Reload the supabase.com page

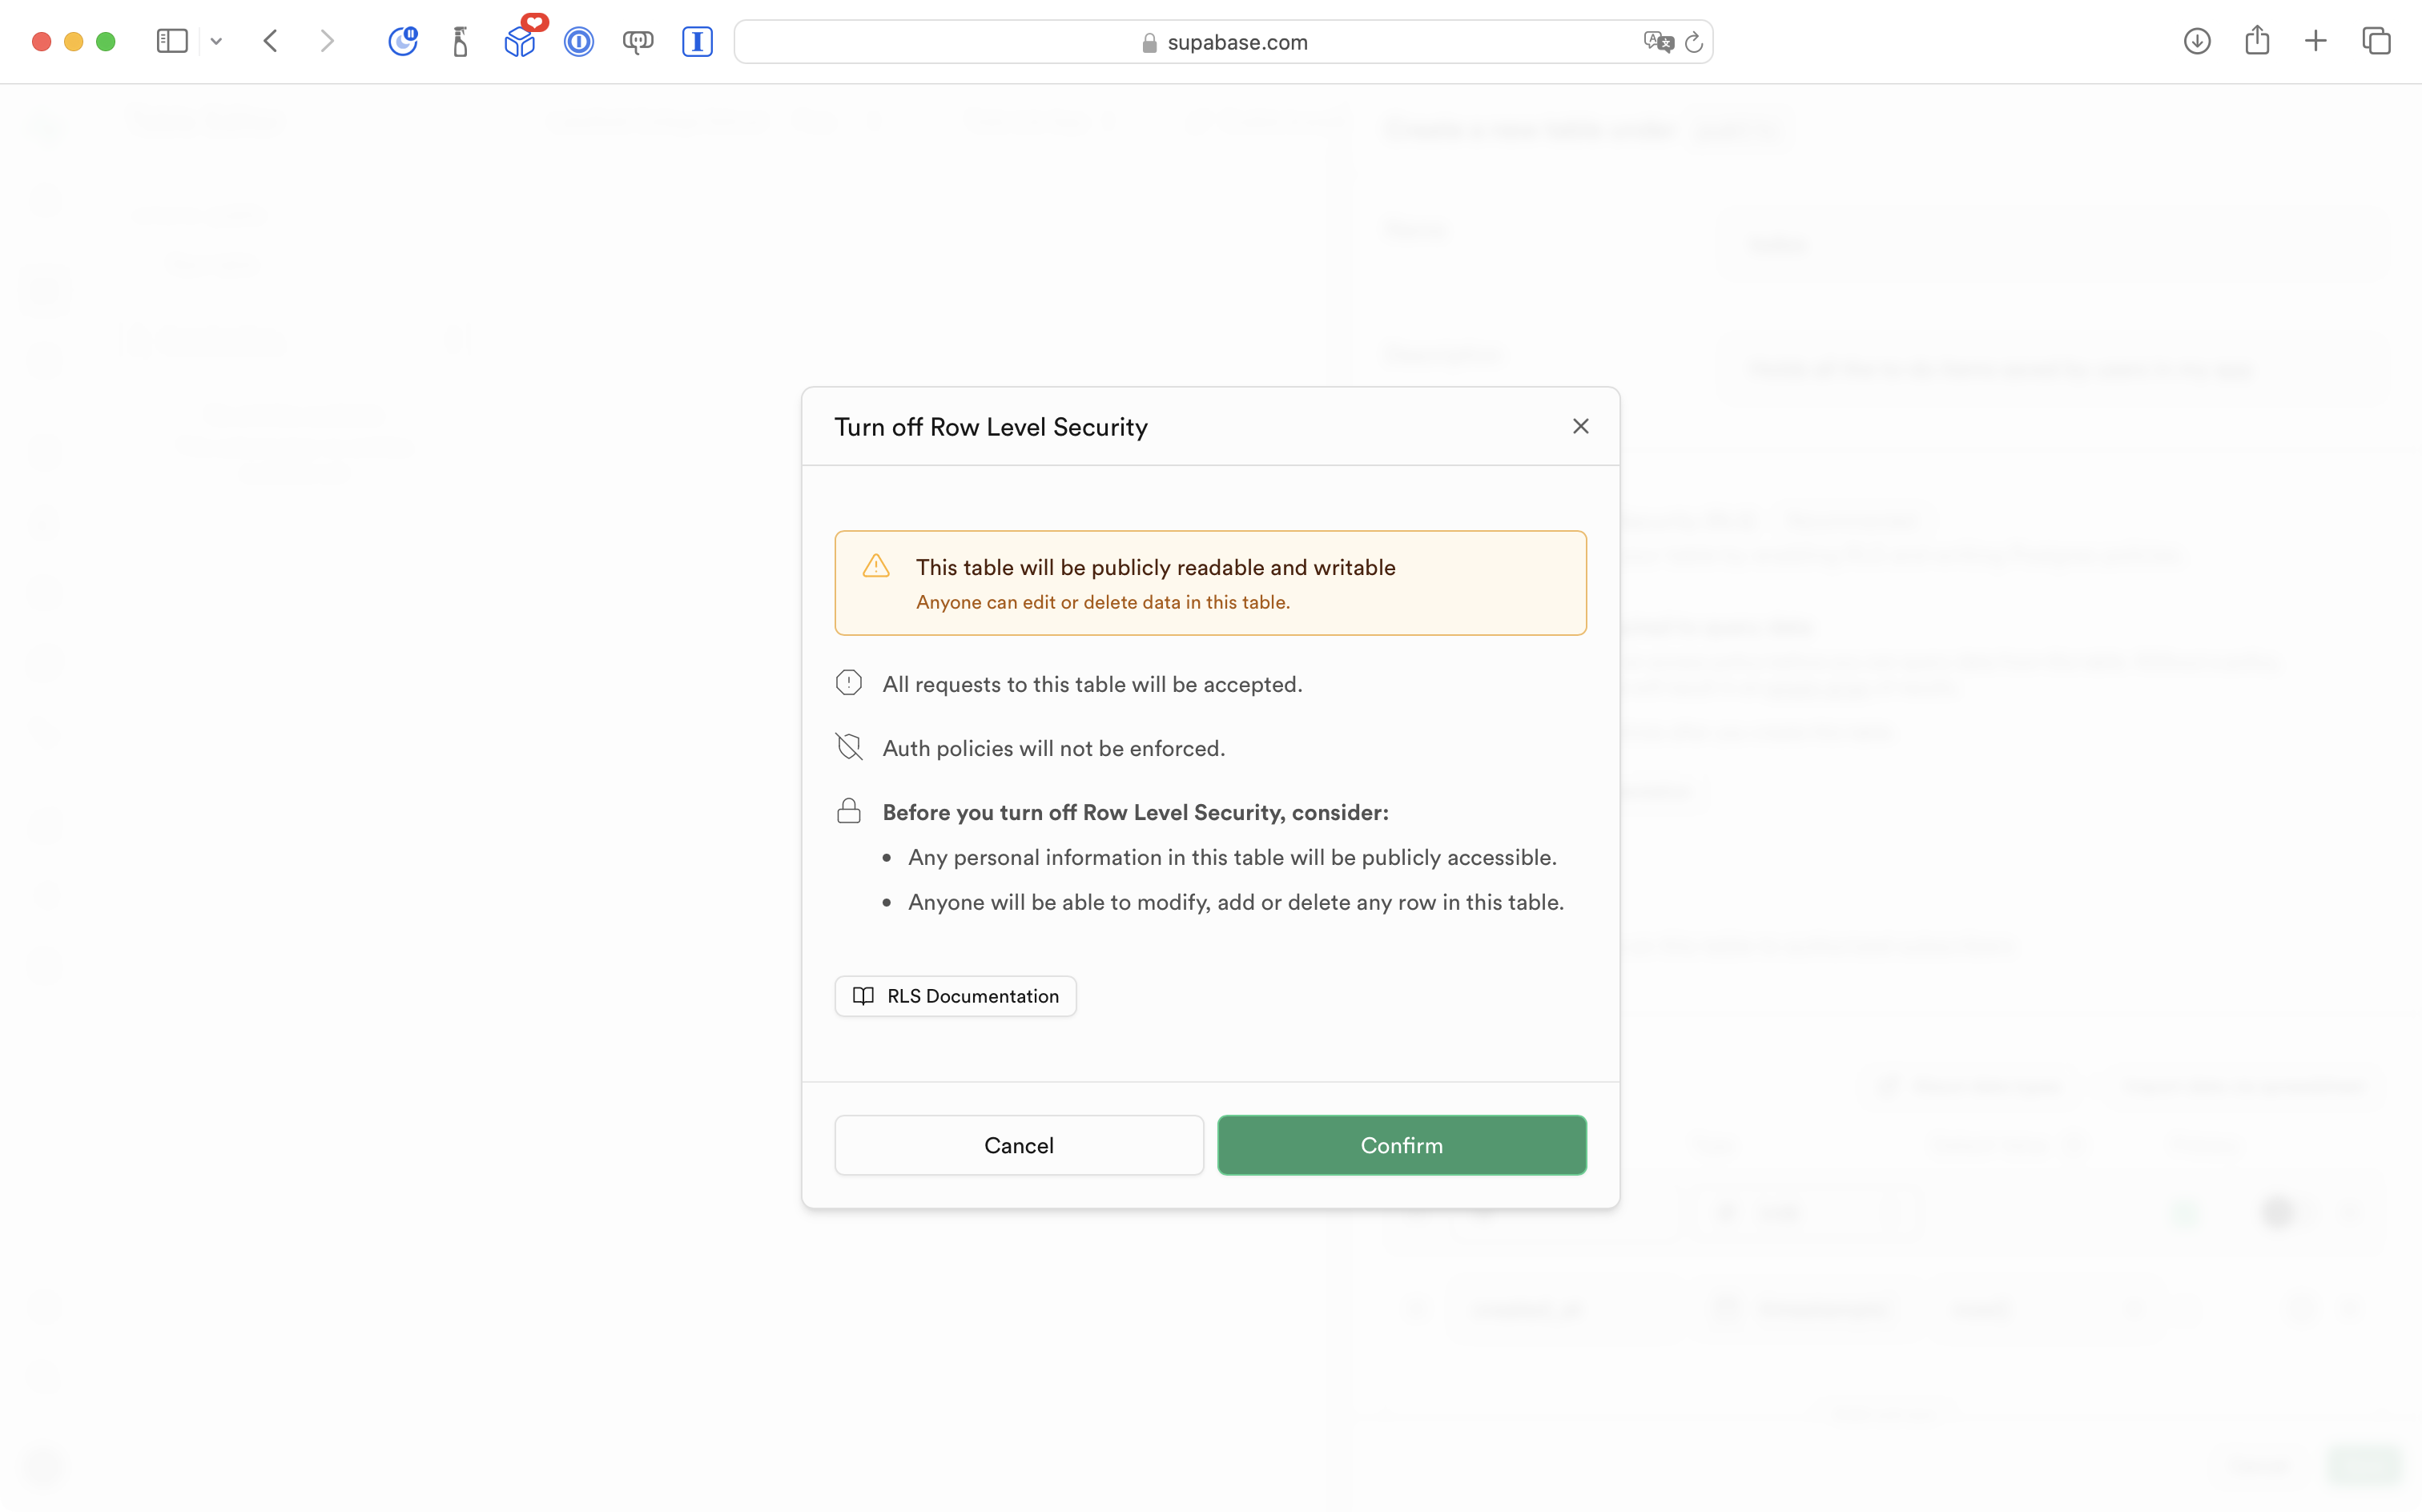pyautogui.click(x=1693, y=42)
